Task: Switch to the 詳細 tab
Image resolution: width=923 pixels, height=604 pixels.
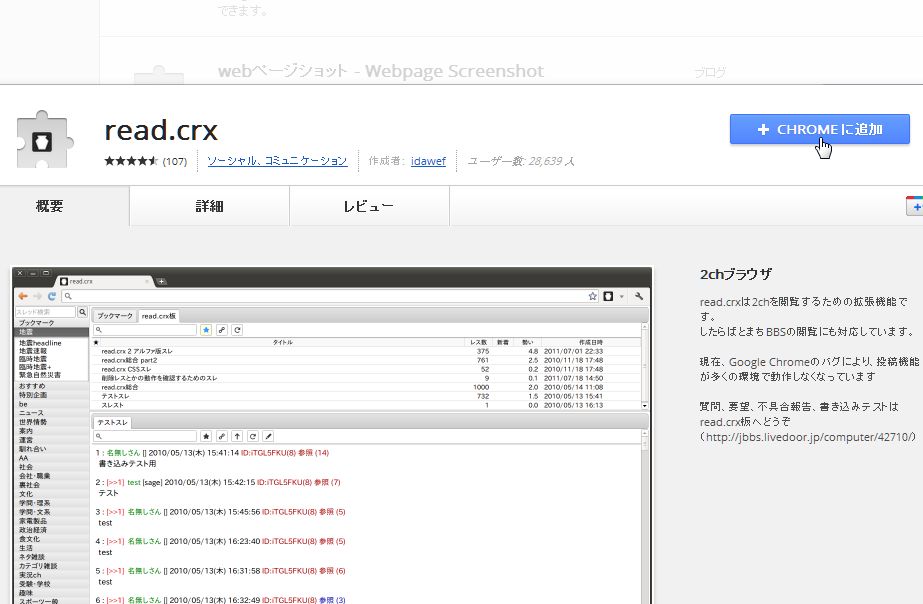Action: (209, 206)
